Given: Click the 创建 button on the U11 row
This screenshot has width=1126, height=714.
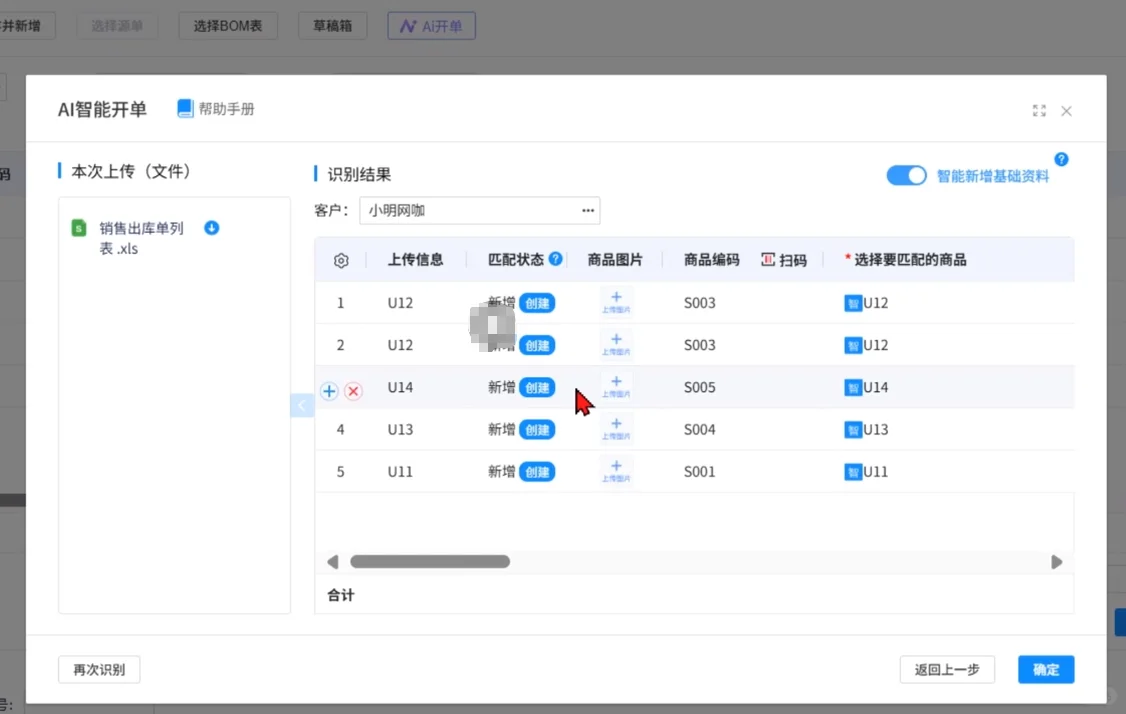Looking at the screenshot, I should click(537, 471).
